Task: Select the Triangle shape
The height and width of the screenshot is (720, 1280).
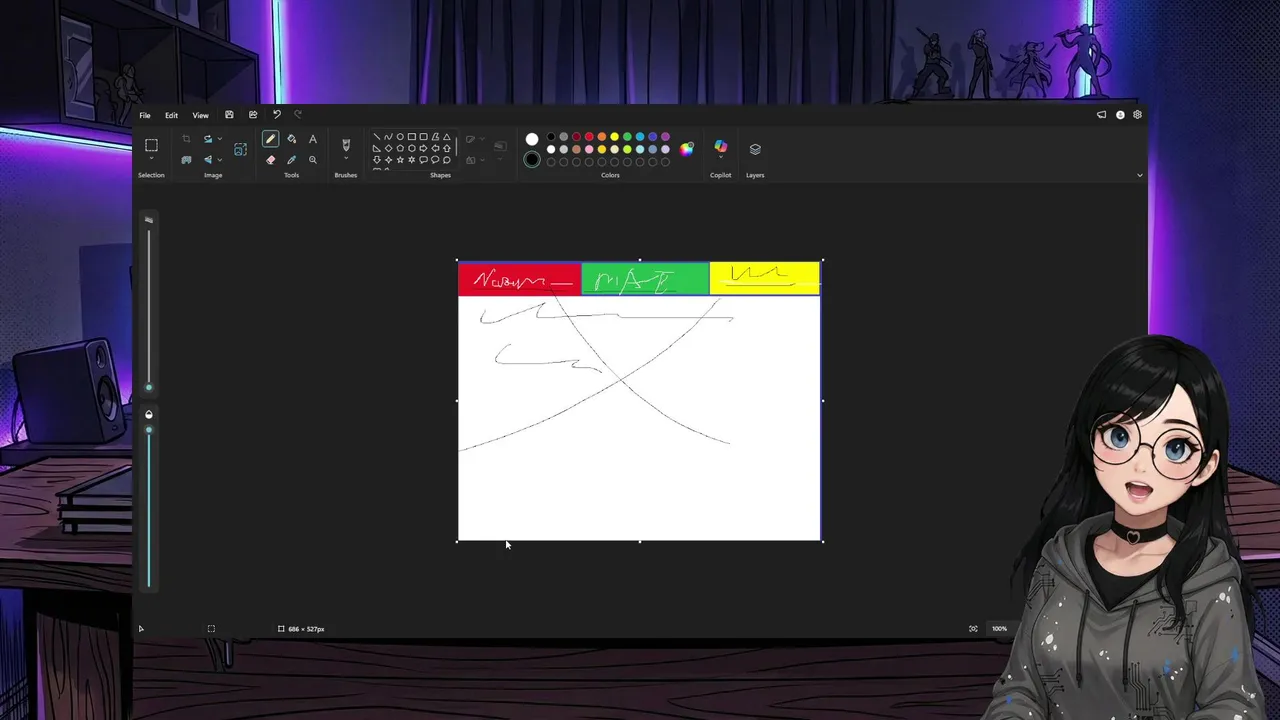Action: (x=447, y=137)
